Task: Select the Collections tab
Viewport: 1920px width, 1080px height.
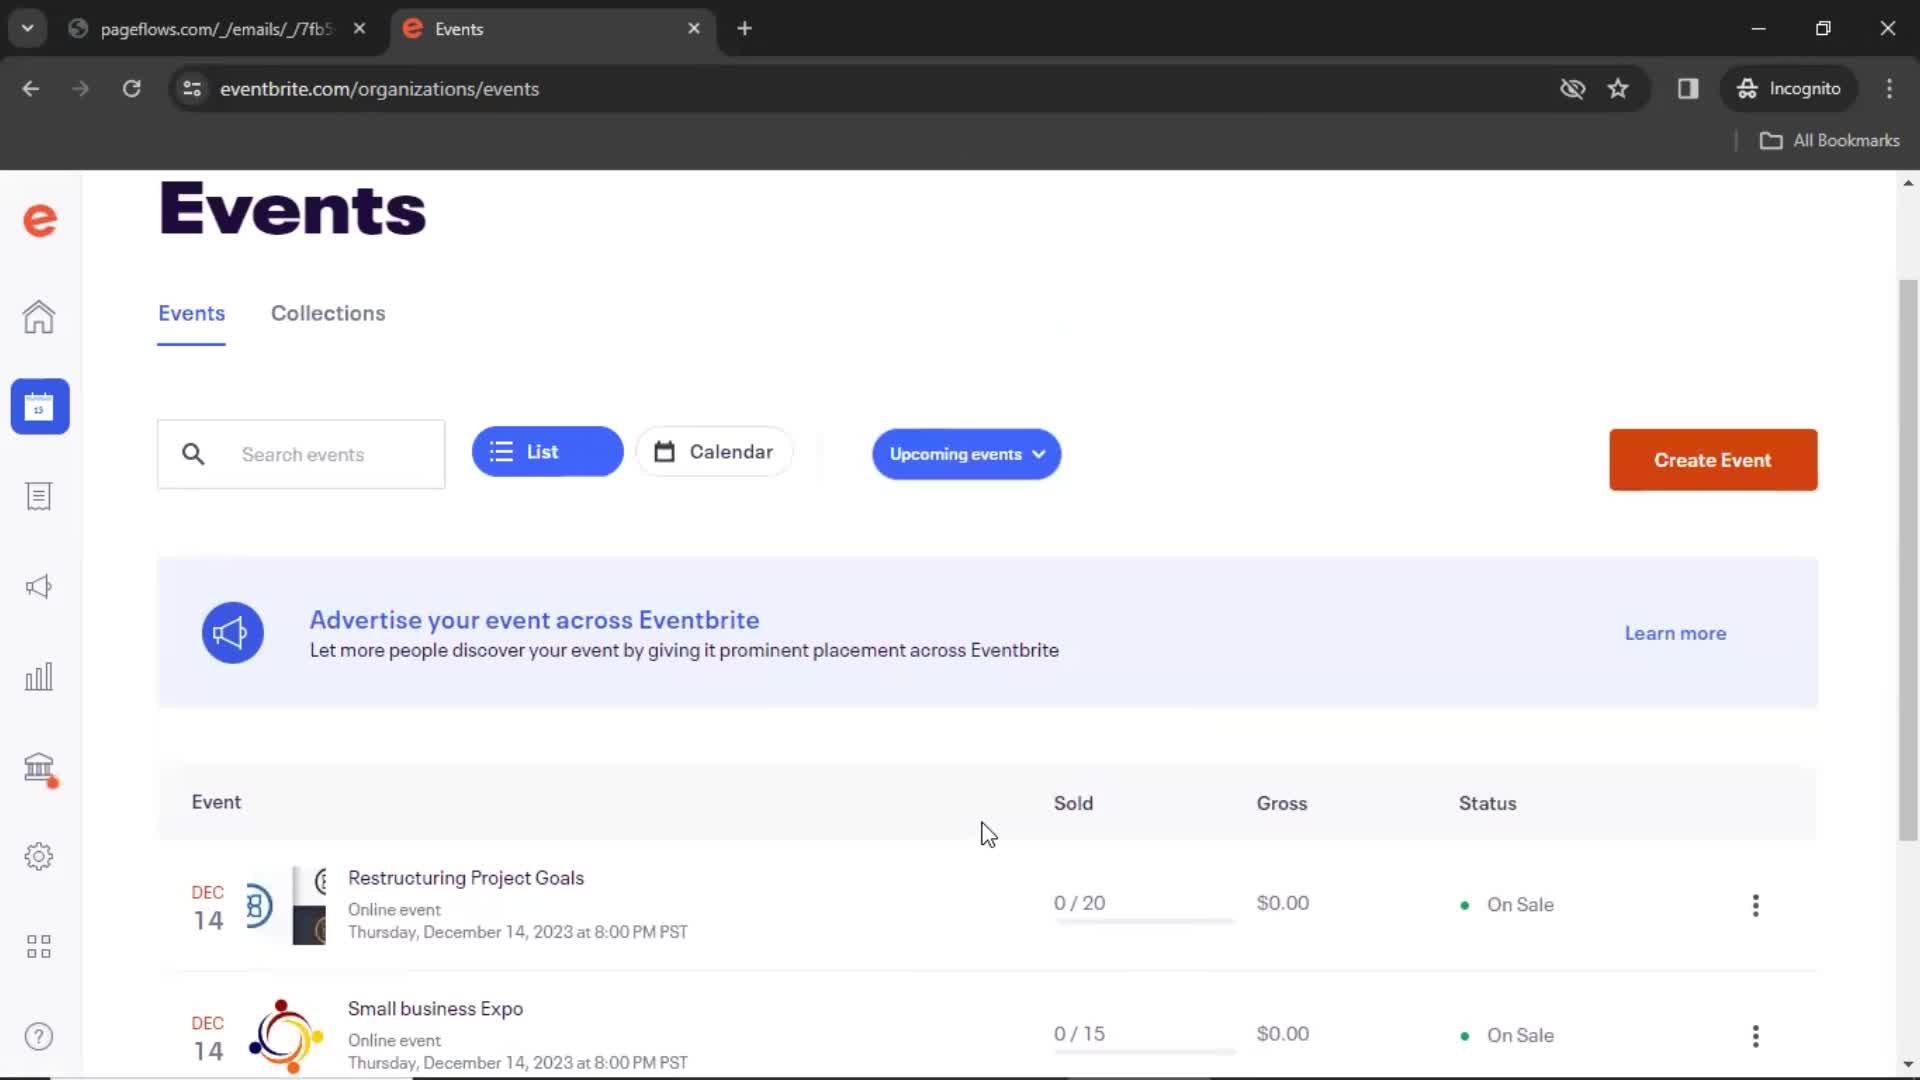Action: pos(328,313)
